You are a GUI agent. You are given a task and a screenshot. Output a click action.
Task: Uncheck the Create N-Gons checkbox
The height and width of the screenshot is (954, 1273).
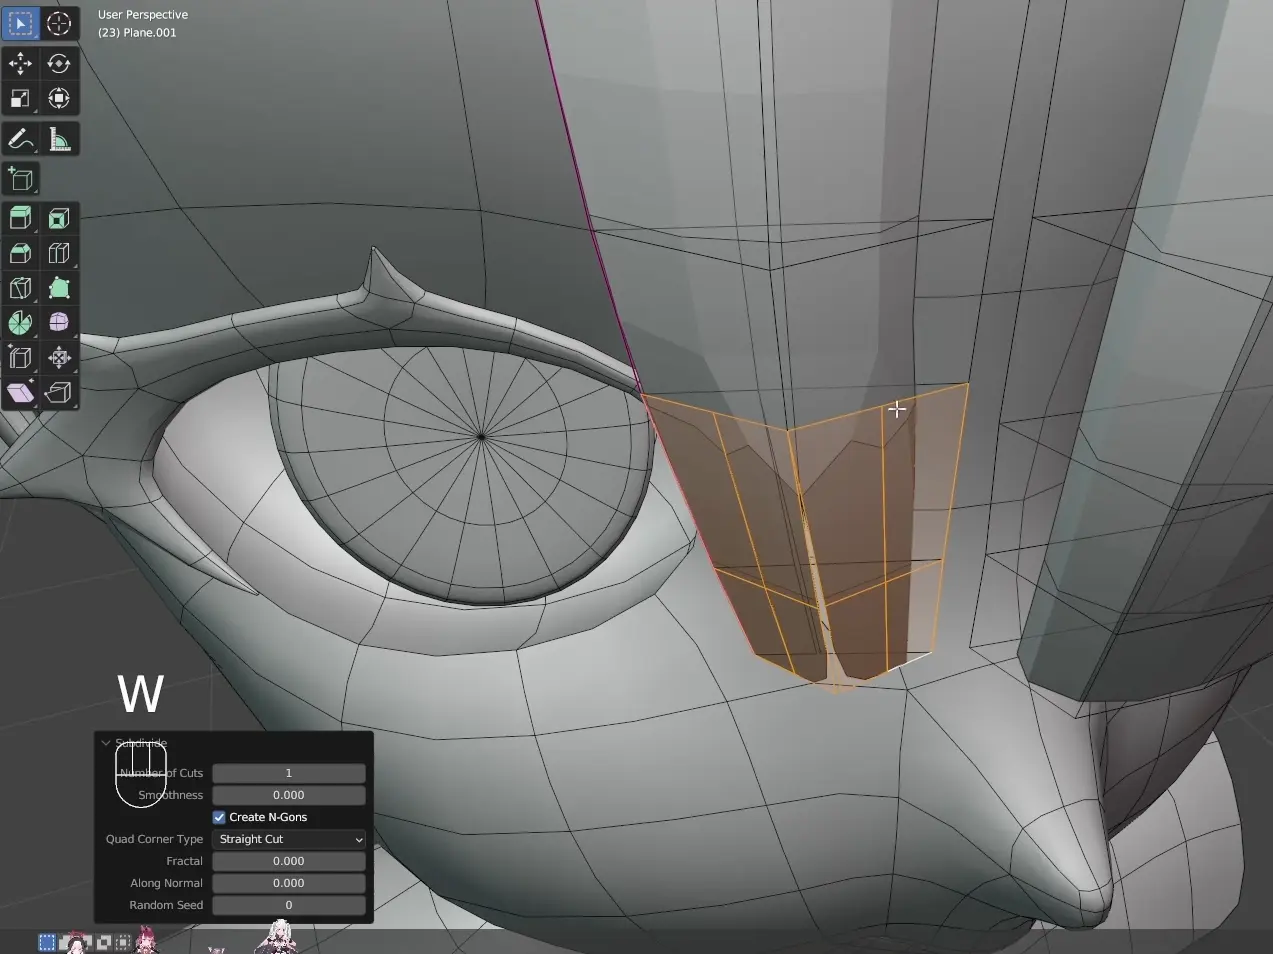pos(219,817)
